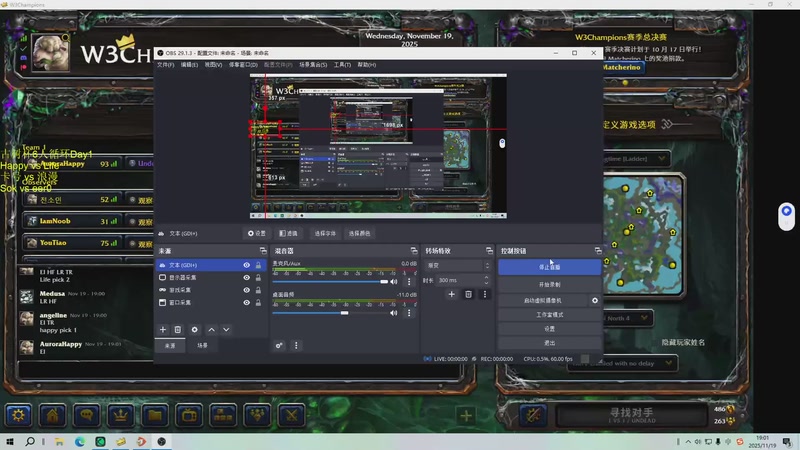This screenshot has height=450, width=800.
Task: Open virtual camera settings gear icon
Action: pos(595,301)
